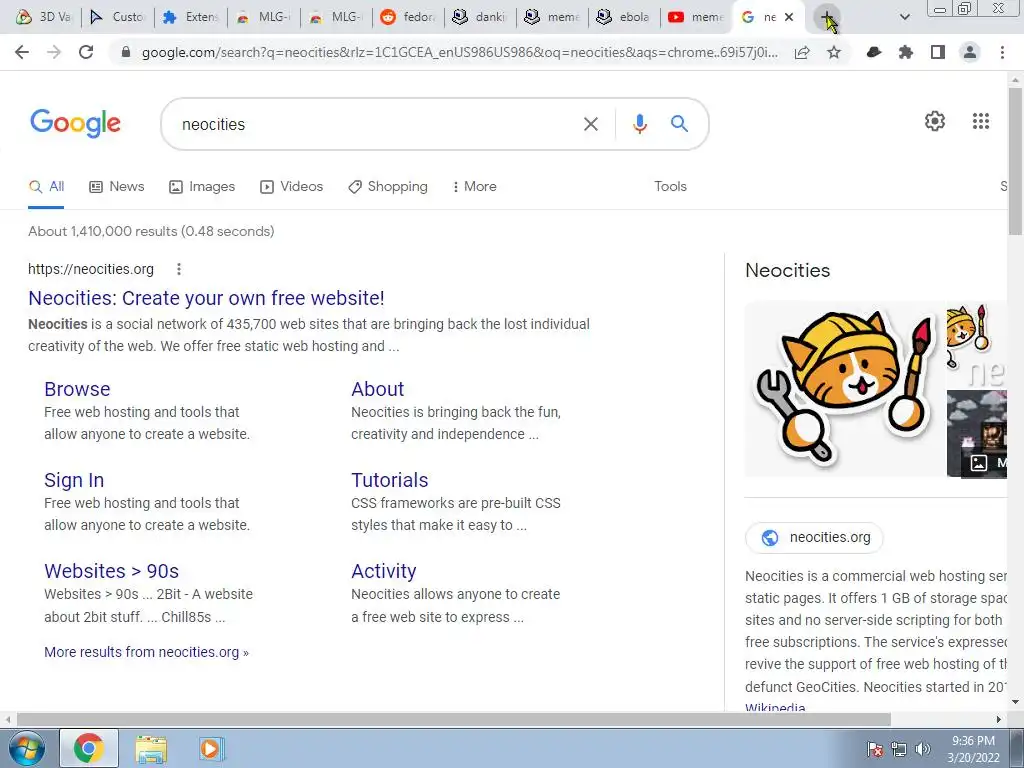Screen dimensions: 1024x768
Task: Open the Websites > 90s sitelink
Action: [112, 571]
